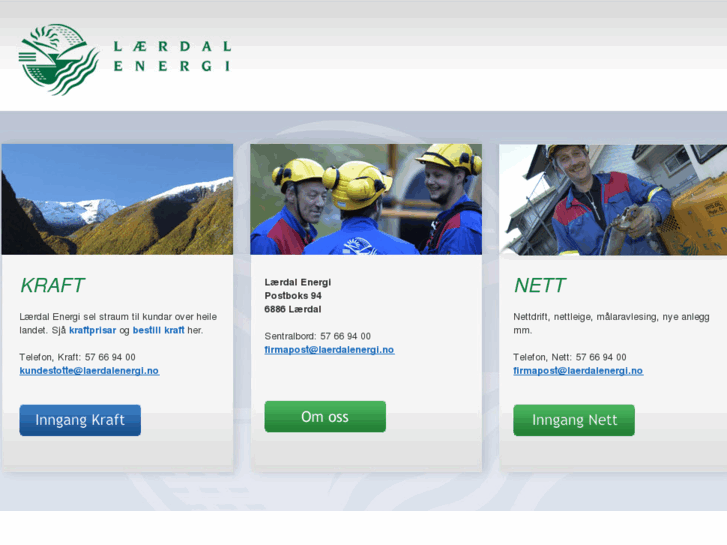Click 'Lærdal Energi sel straum' description text
This screenshot has width=727, height=545.
(118, 323)
